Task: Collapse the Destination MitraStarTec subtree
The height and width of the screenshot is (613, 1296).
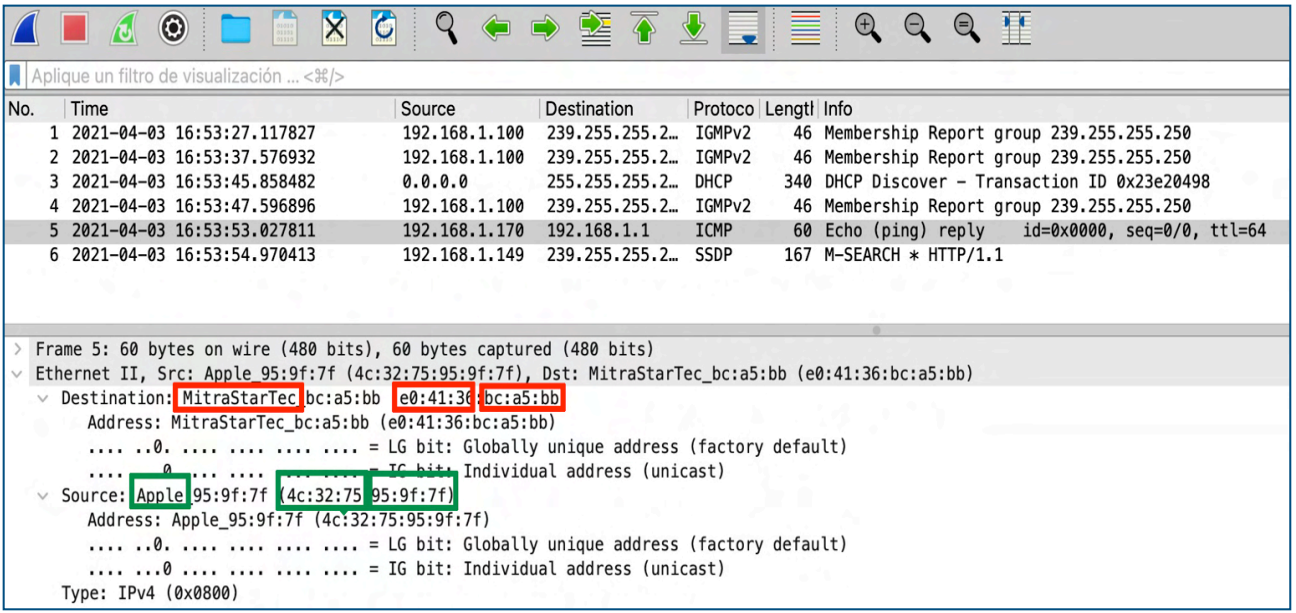Action: click(42, 398)
